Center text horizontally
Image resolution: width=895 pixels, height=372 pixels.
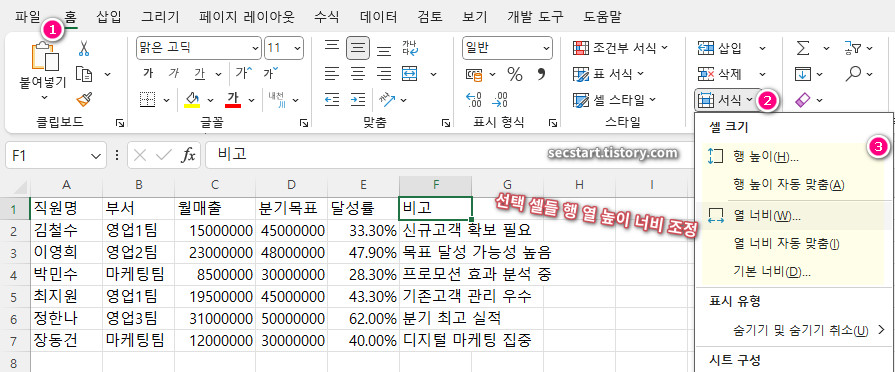(358, 74)
